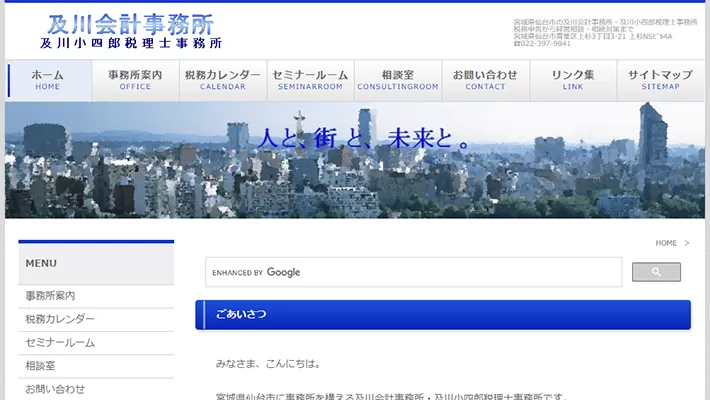Open セミナールーム in the sidebar MENU
This screenshot has height=400, width=710.
pos(60,342)
